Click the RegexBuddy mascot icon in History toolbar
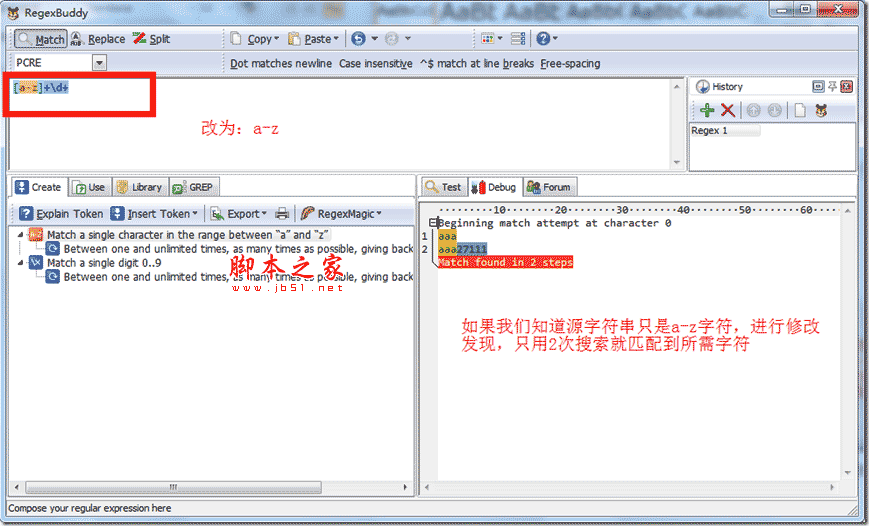This screenshot has height=526, width=869. click(821, 110)
